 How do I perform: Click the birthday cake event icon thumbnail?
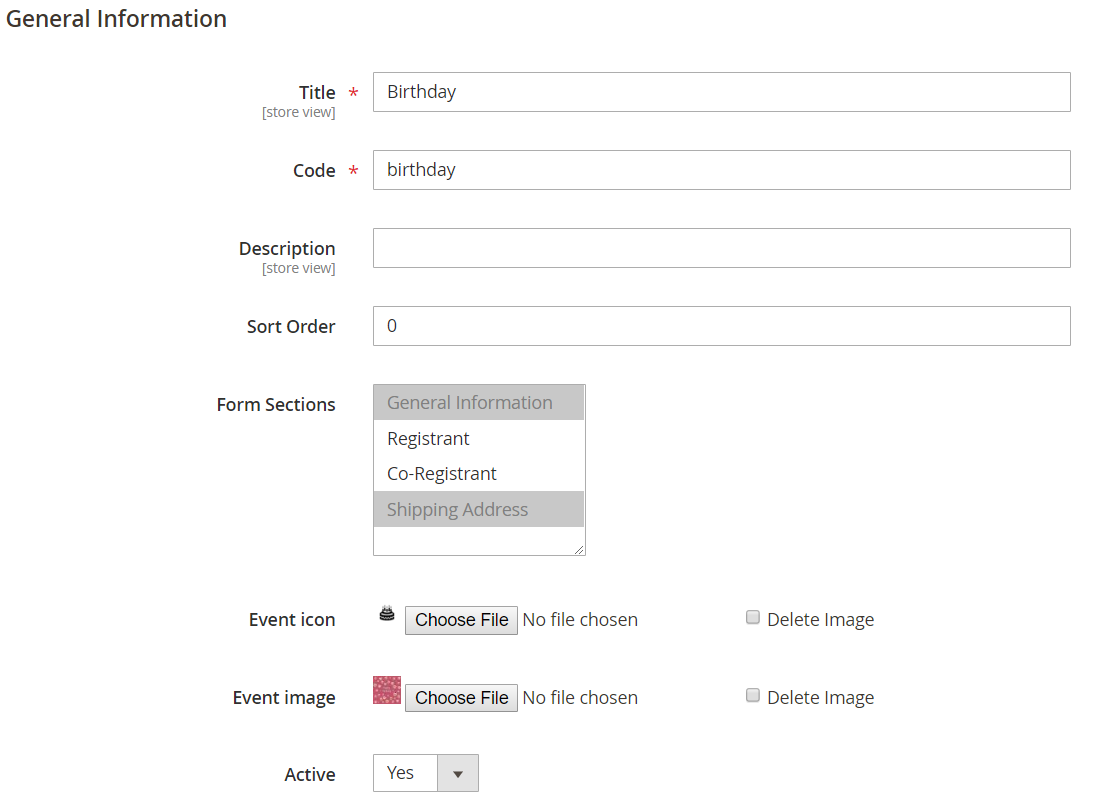pos(387,614)
